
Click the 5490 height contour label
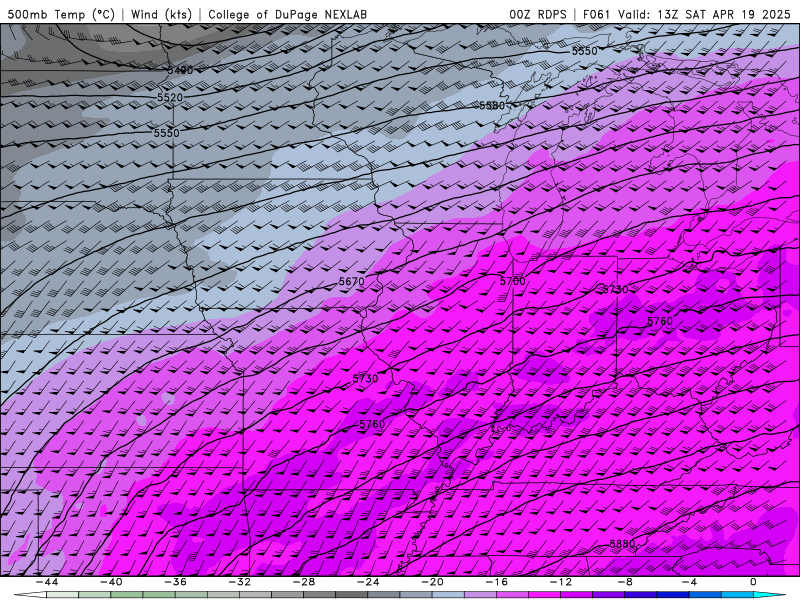181,70
